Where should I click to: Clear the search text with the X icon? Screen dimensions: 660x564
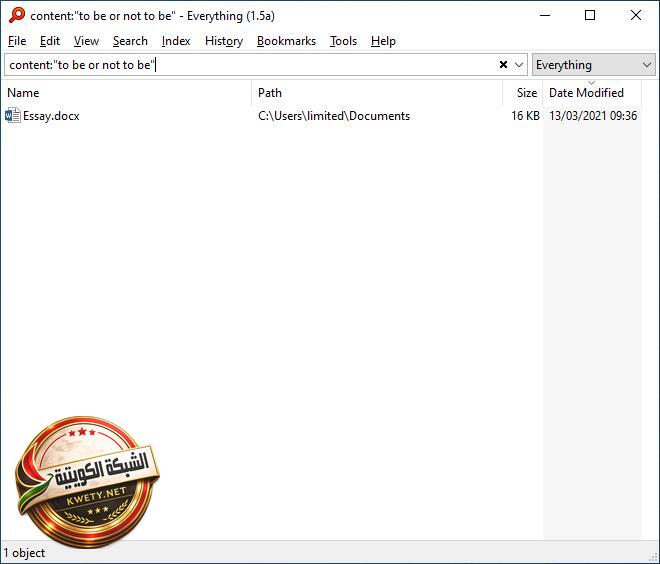[x=504, y=65]
